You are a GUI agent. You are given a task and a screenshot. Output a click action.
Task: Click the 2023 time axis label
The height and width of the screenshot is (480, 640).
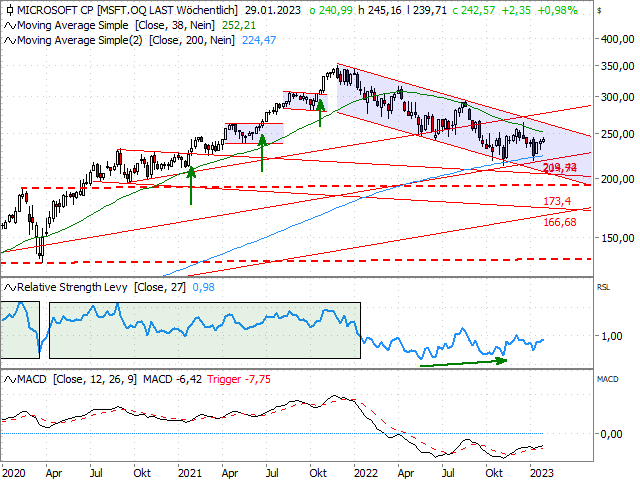coord(542,473)
